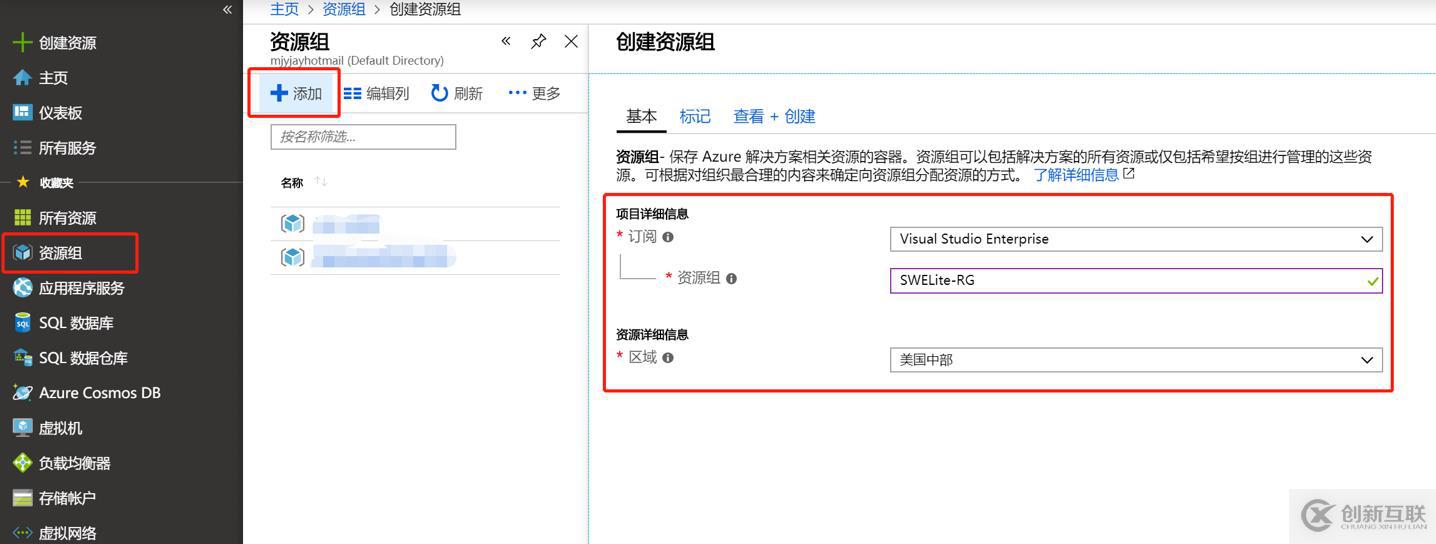Click the 刷新 button
The height and width of the screenshot is (544, 1436).
coord(457,93)
